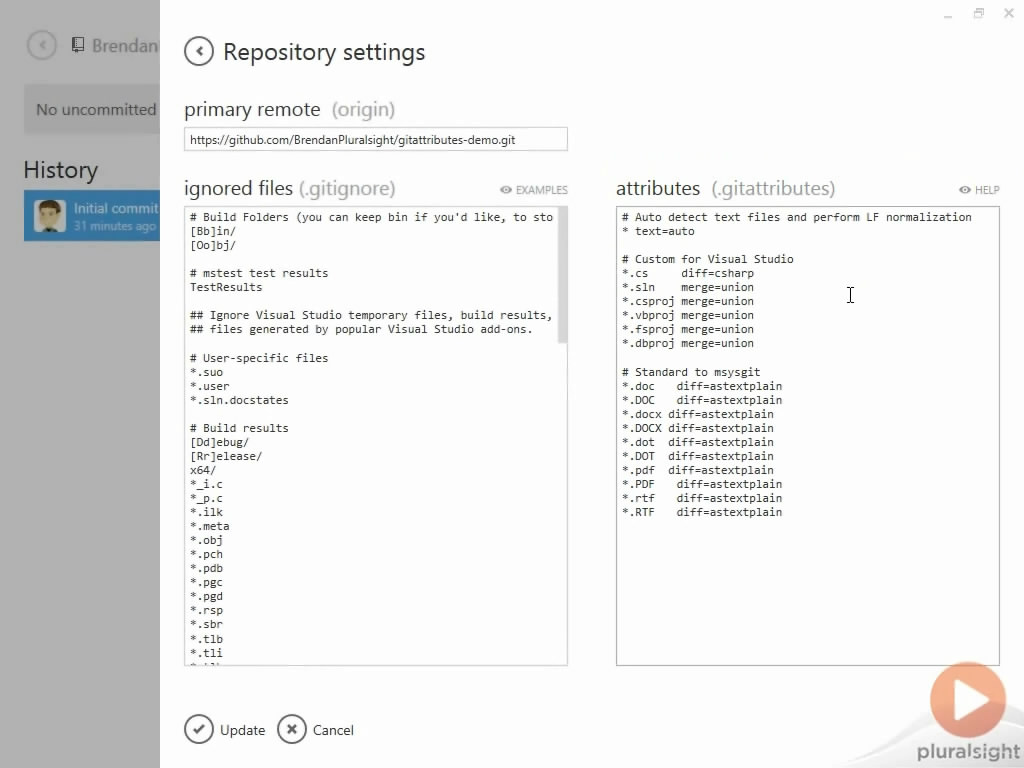Click the '*.dbproj merge=union' line
The width and height of the screenshot is (1024, 768).
coord(688,344)
